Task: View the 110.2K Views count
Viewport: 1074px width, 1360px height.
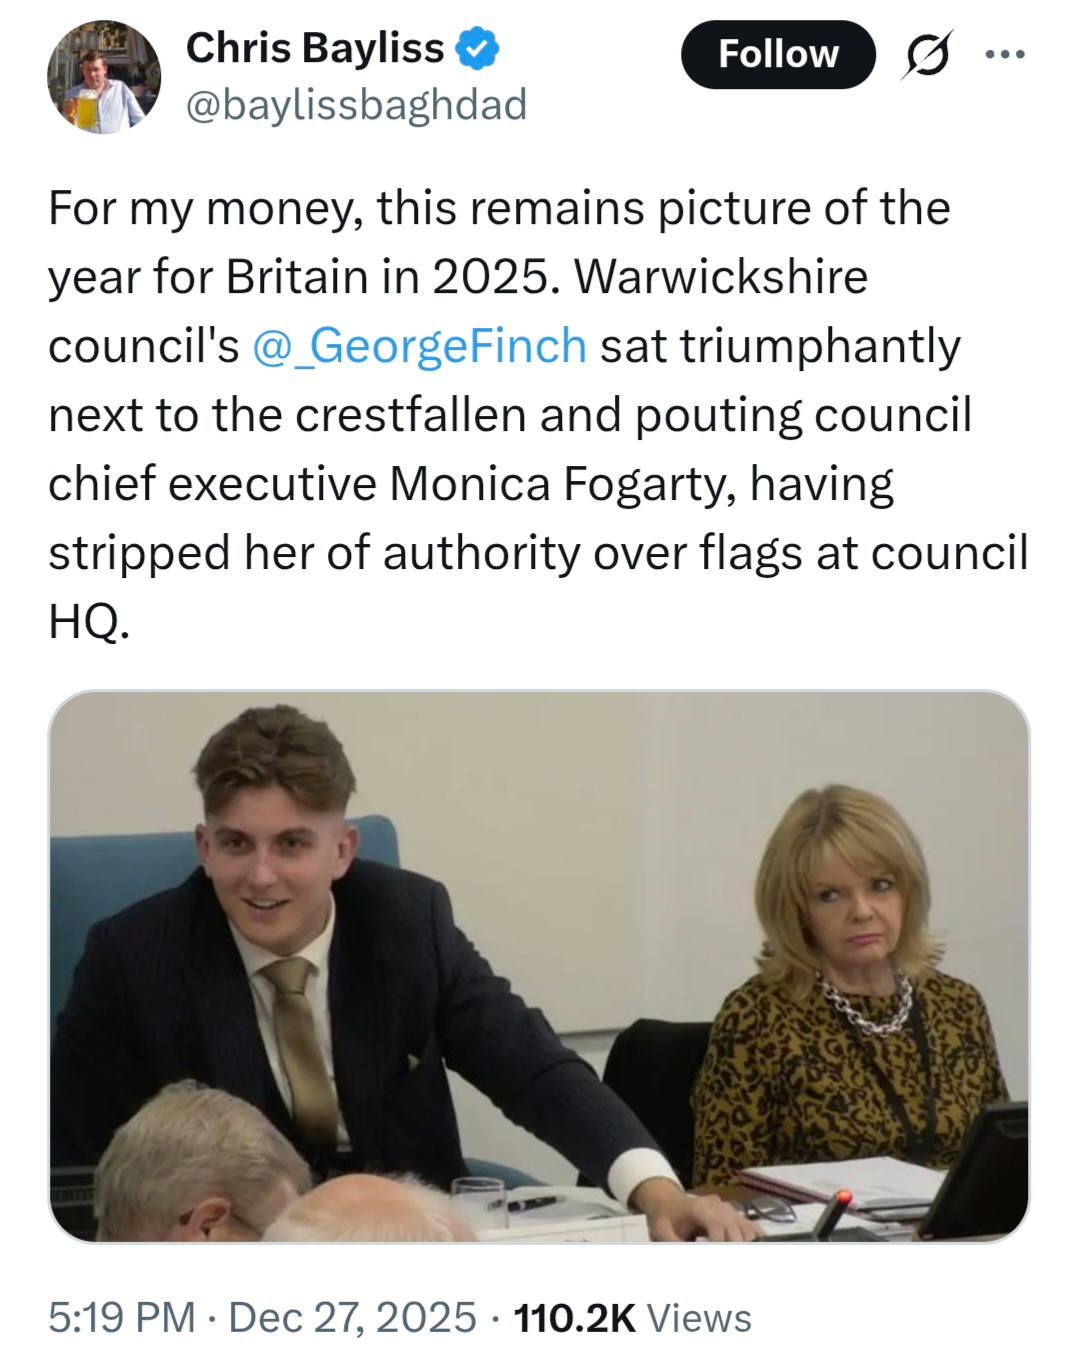Action: tap(632, 1317)
